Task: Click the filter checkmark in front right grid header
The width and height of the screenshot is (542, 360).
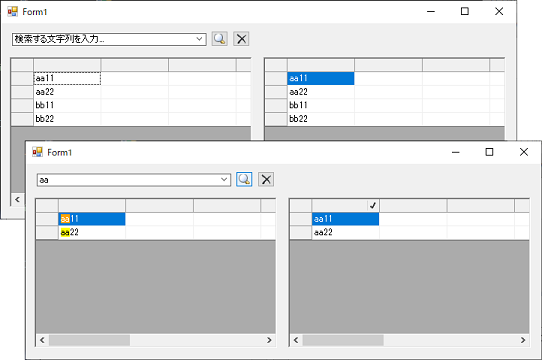Action: coord(373,205)
